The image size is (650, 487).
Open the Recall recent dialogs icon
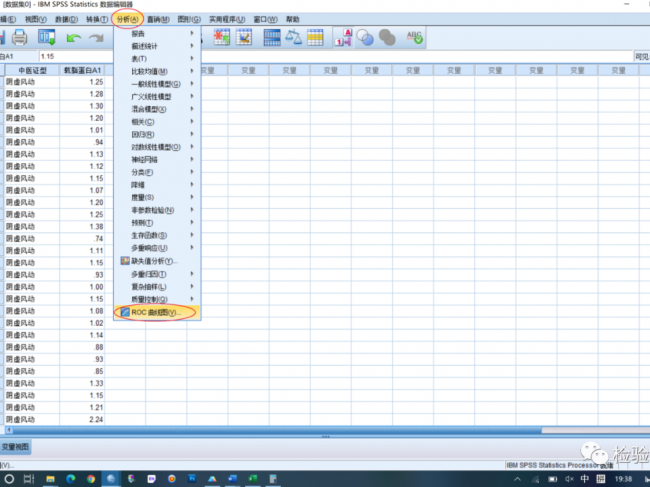(x=46, y=38)
